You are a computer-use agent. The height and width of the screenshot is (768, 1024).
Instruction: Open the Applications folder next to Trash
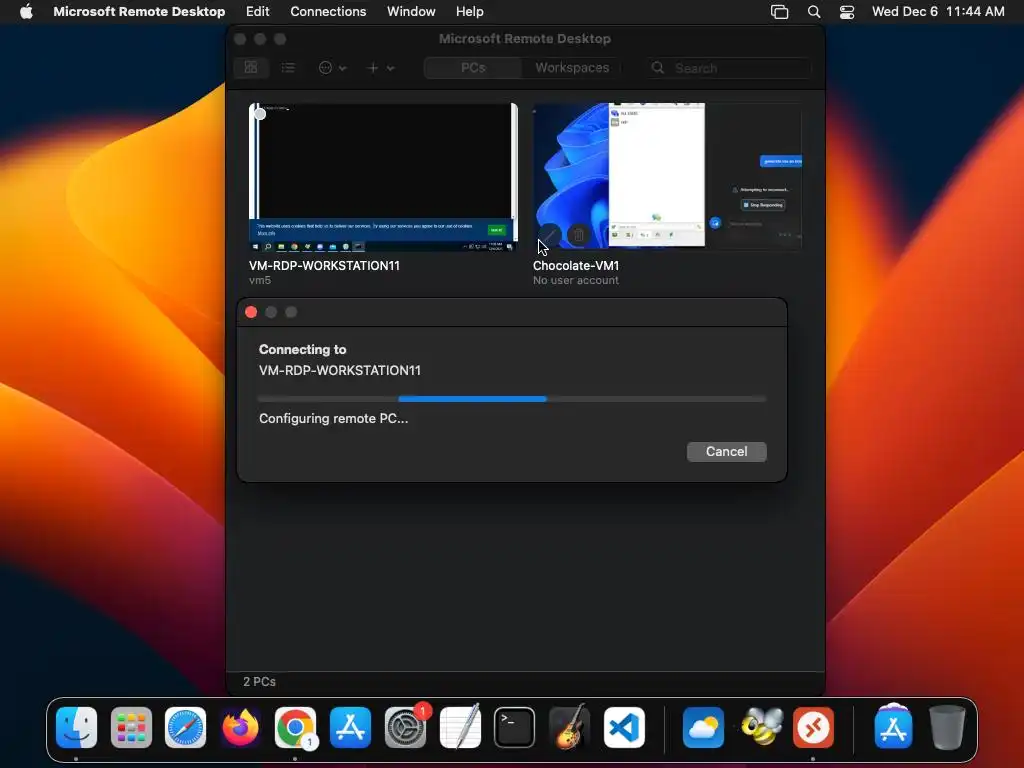(x=893, y=726)
